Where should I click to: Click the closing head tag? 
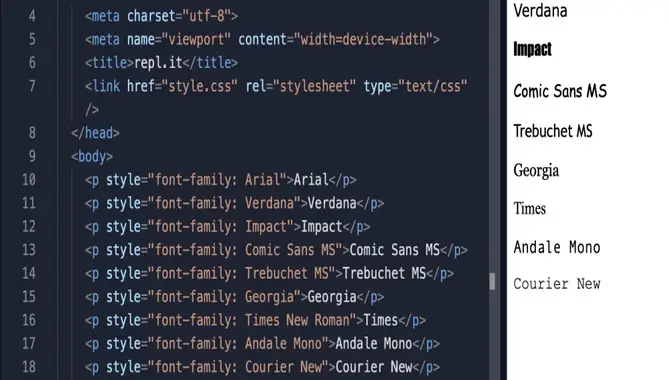pos(95,133)
